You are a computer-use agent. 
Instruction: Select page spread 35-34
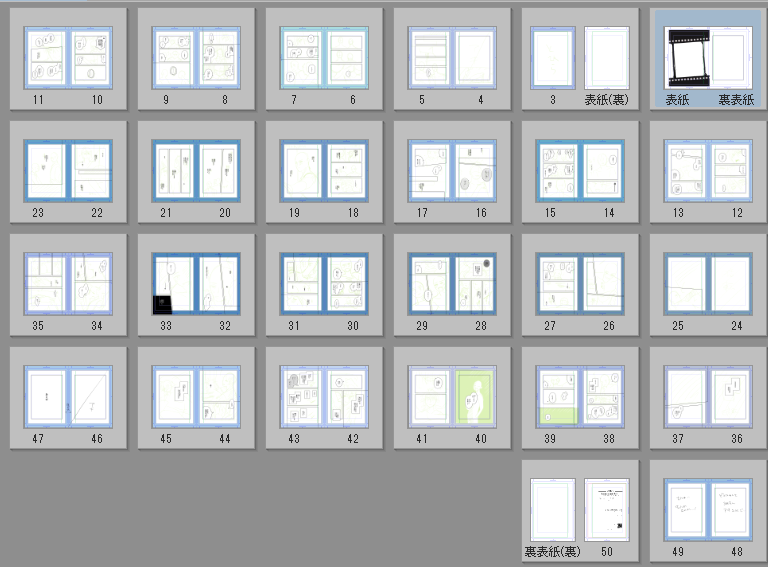[x=68, y=284]
